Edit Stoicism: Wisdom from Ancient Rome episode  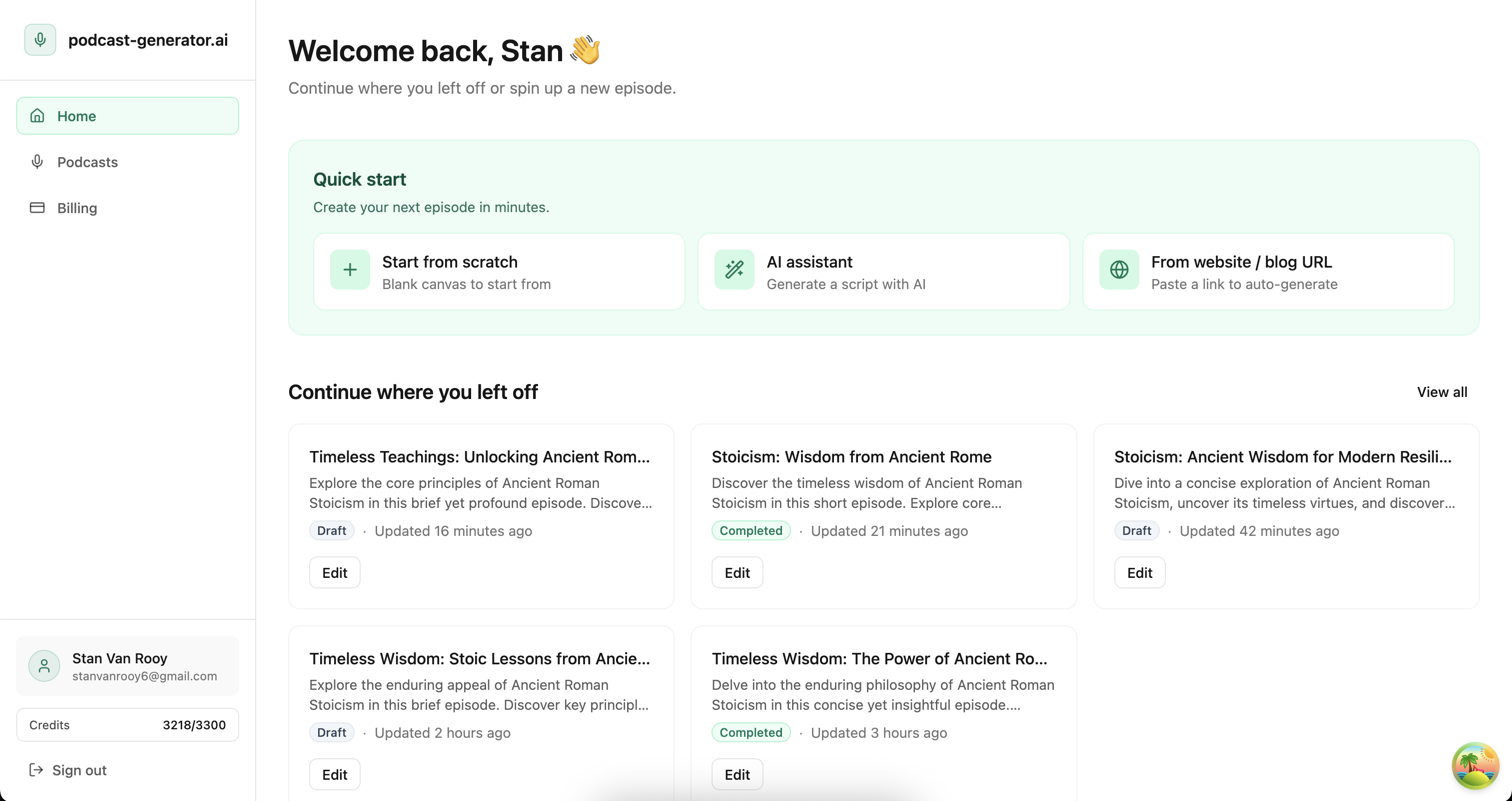(x=737, y=573)
